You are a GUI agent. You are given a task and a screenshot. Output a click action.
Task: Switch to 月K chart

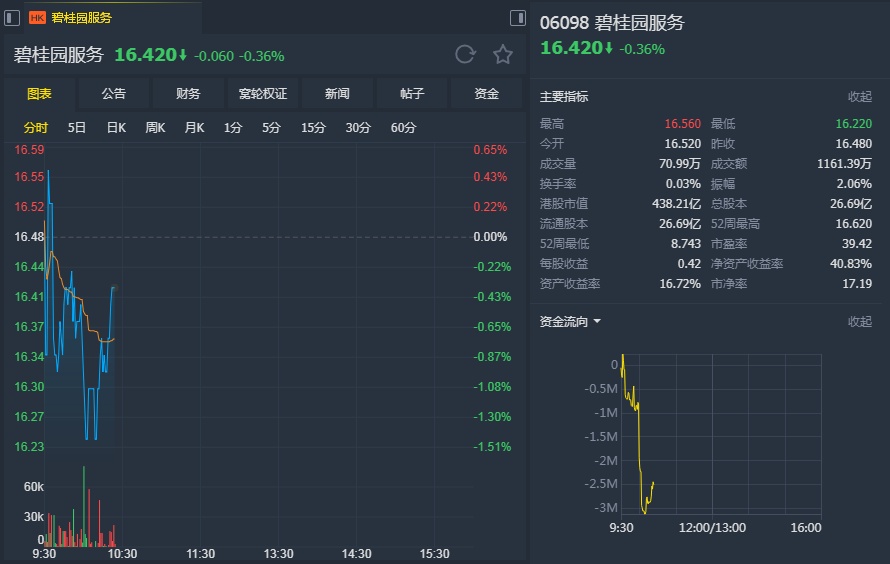pyautogui.click(x=194, y=128)
